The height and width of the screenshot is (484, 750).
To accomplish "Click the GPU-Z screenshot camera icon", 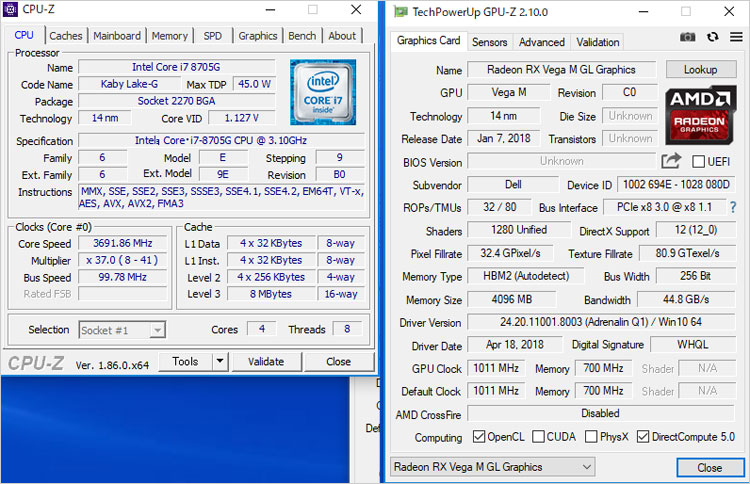I will click(x=687, y=37).
